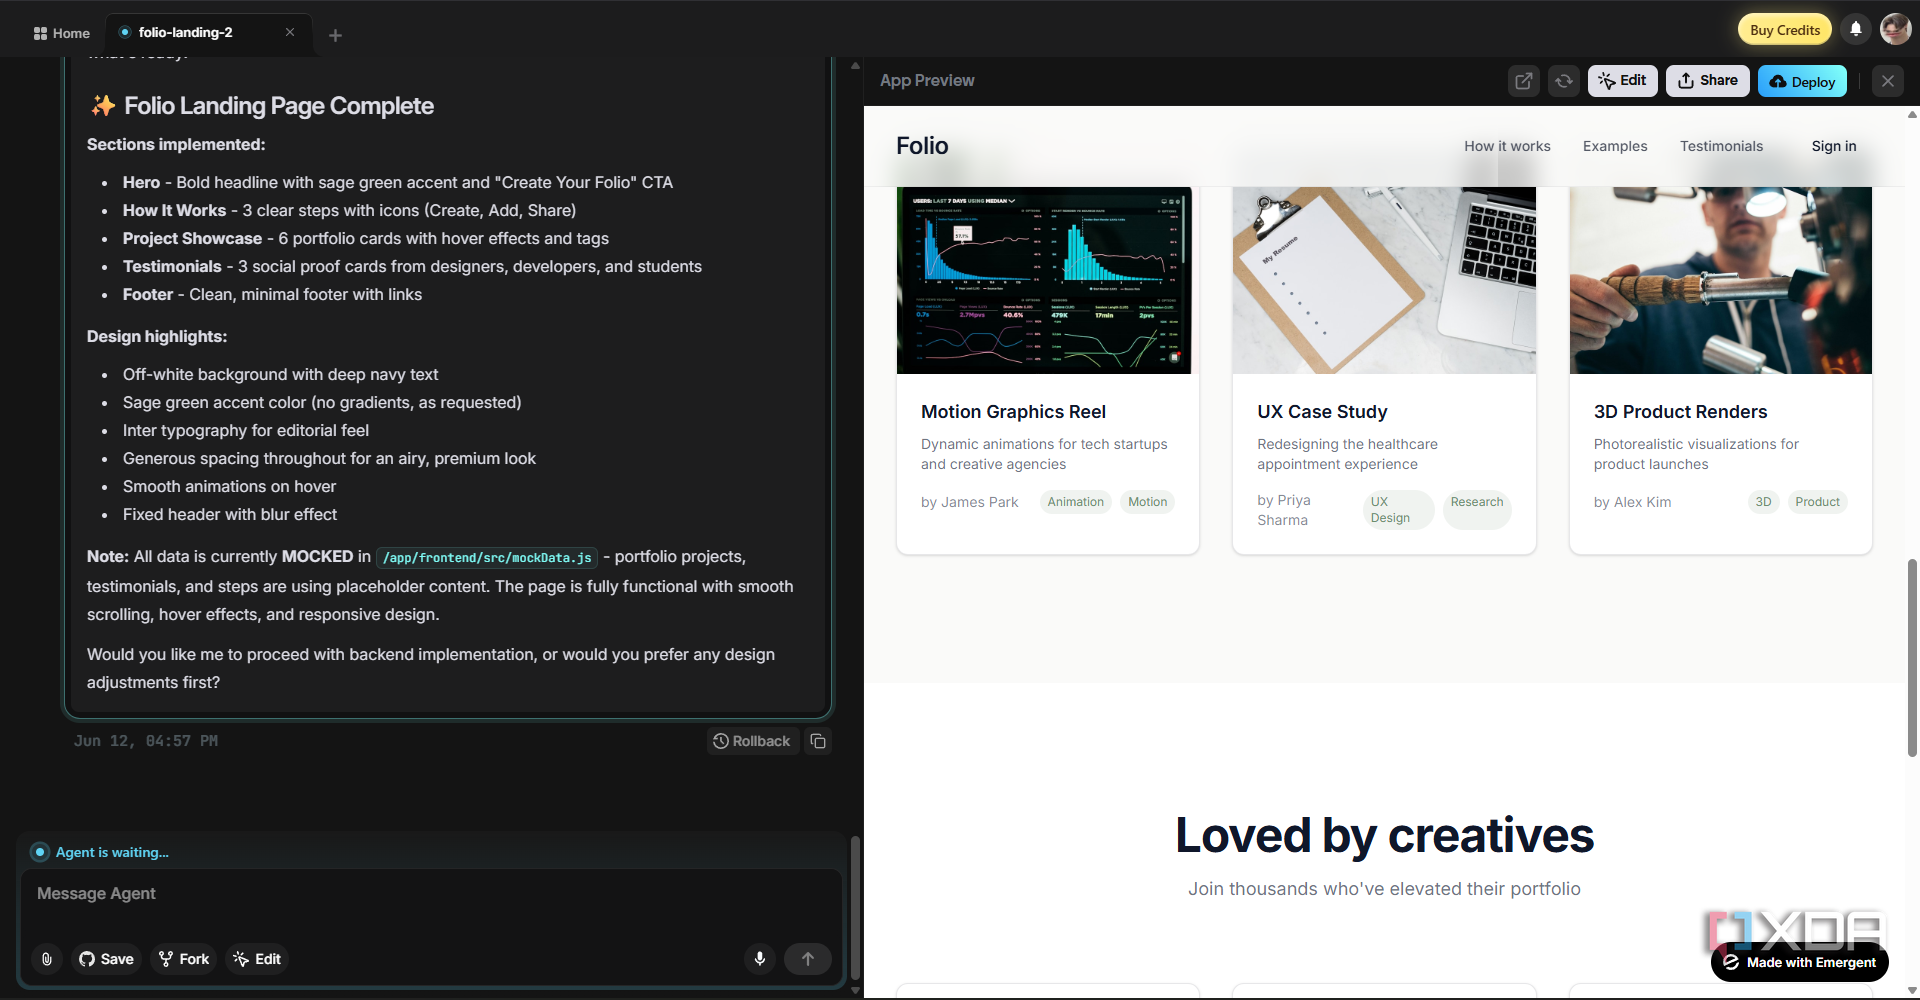Attach a file with paperclip icon
This screenshot has height=1000, width=1920.
tap(47, 959)
